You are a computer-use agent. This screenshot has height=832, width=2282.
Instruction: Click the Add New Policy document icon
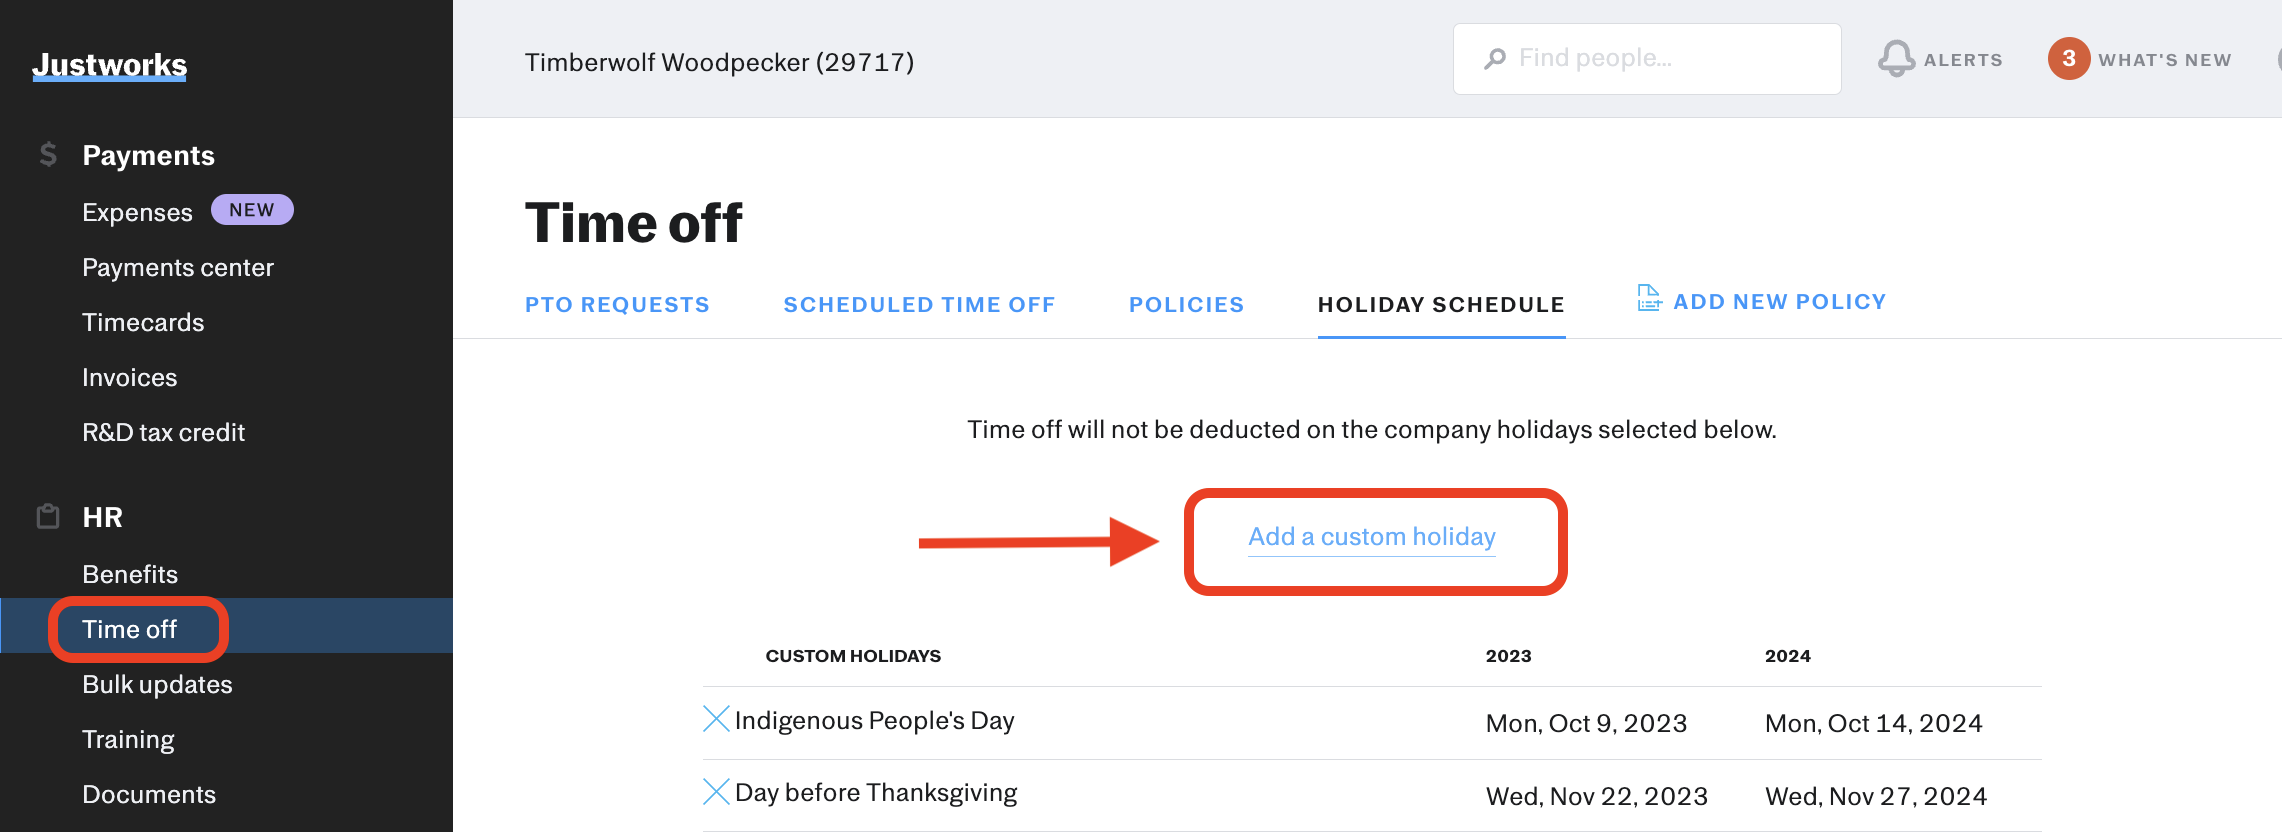(x=1649, y=298)
